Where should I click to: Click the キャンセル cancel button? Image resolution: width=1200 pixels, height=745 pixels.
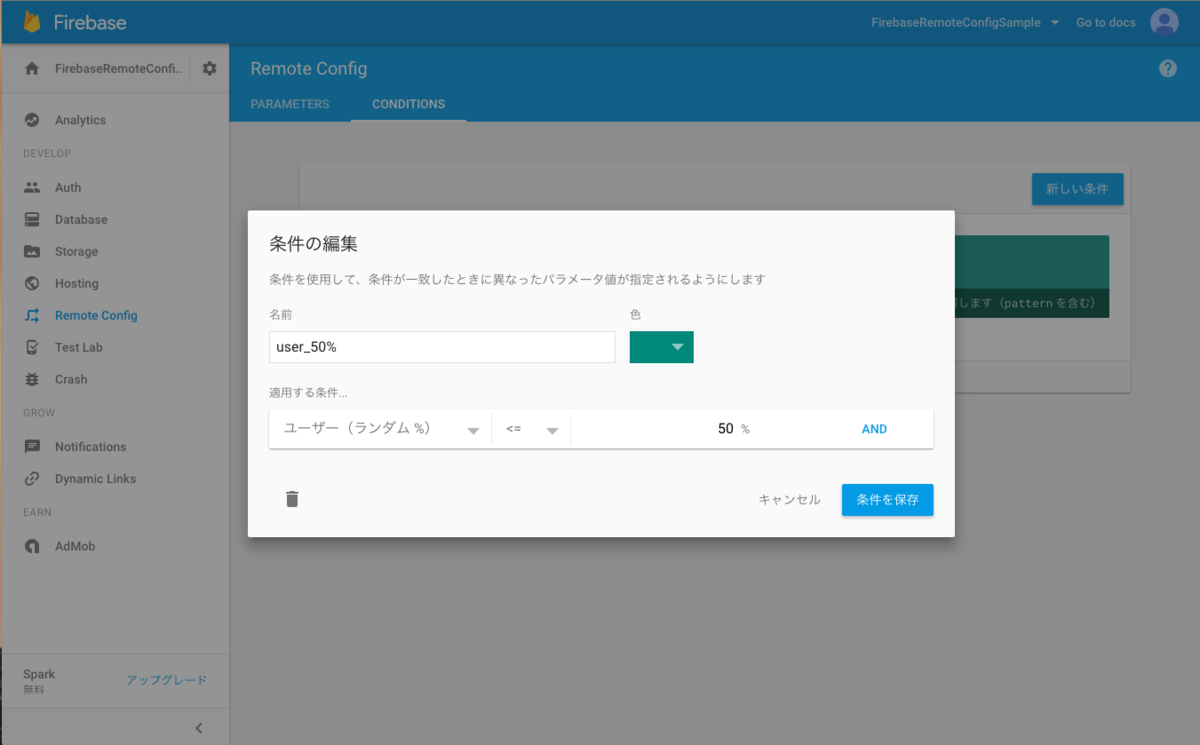(789, 499)
